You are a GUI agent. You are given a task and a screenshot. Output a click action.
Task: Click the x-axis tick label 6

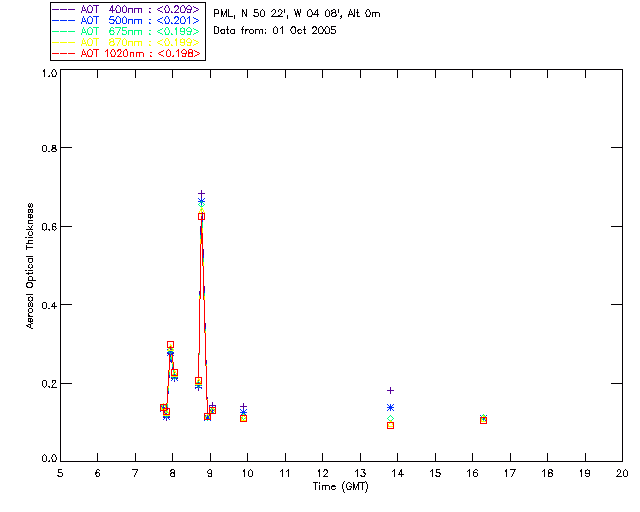[98, 473]
